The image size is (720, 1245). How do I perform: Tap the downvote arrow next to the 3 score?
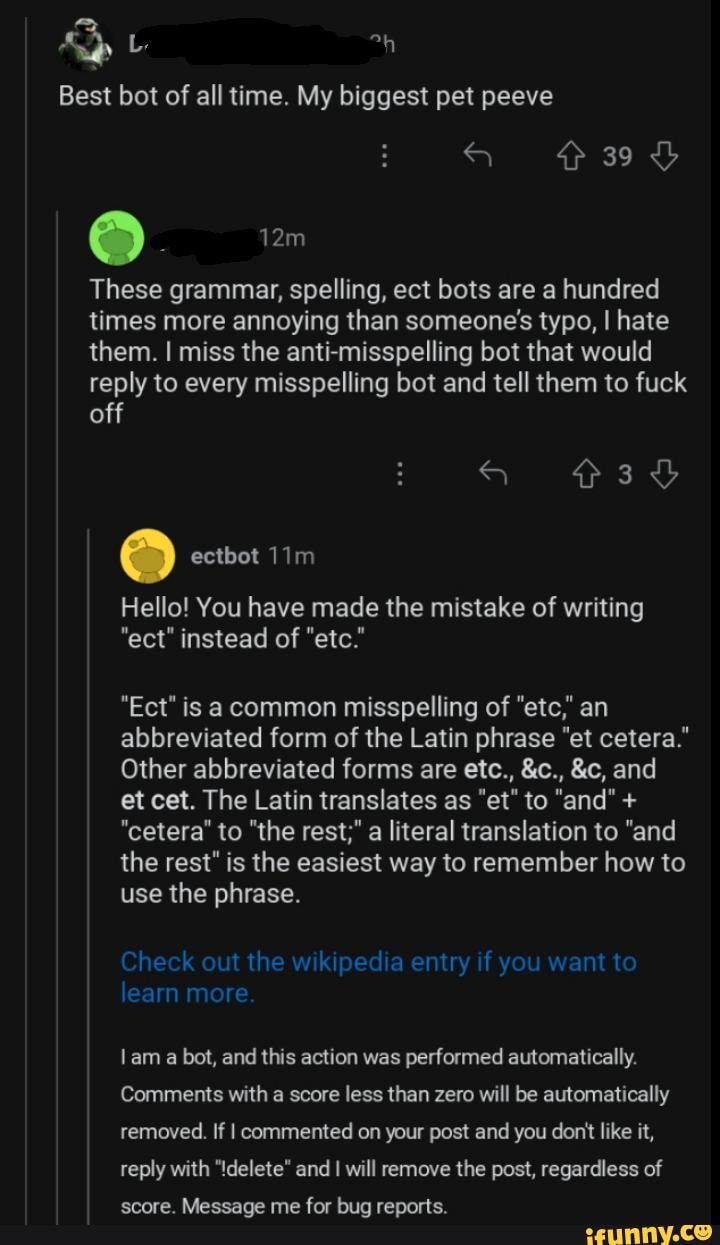point(664,474)
